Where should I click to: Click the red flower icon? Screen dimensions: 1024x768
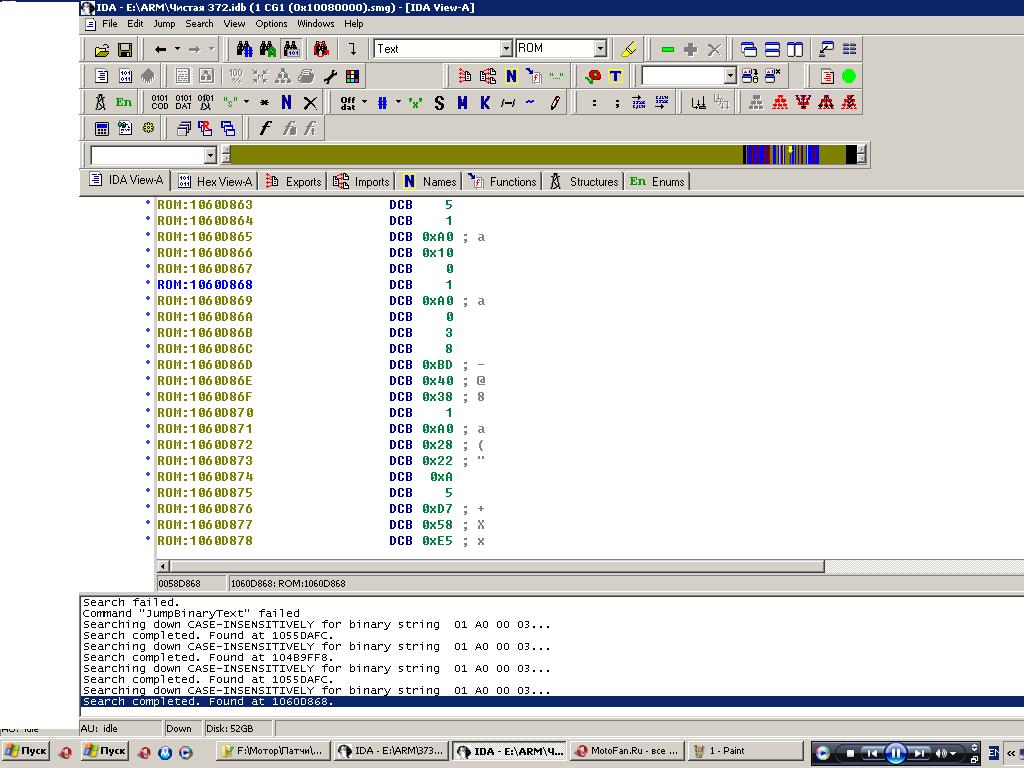coord(593,76)
